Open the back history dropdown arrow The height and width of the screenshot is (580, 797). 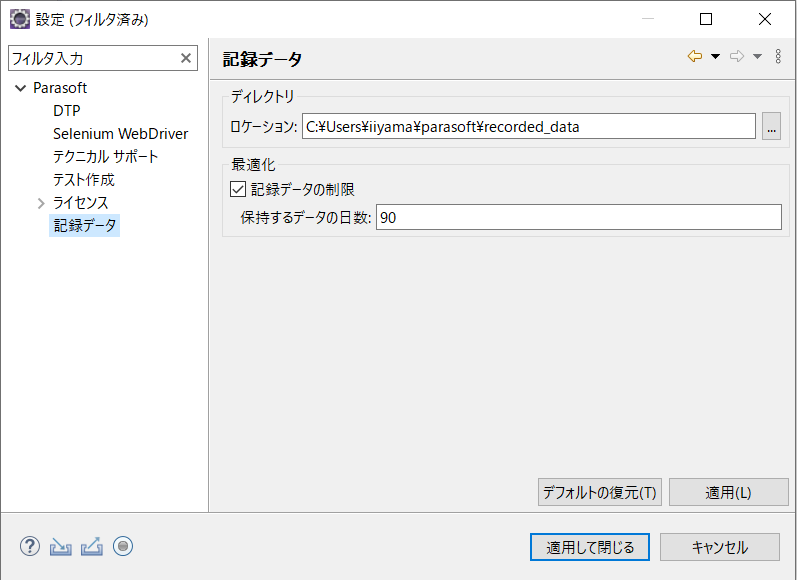[x=715, y=56]
